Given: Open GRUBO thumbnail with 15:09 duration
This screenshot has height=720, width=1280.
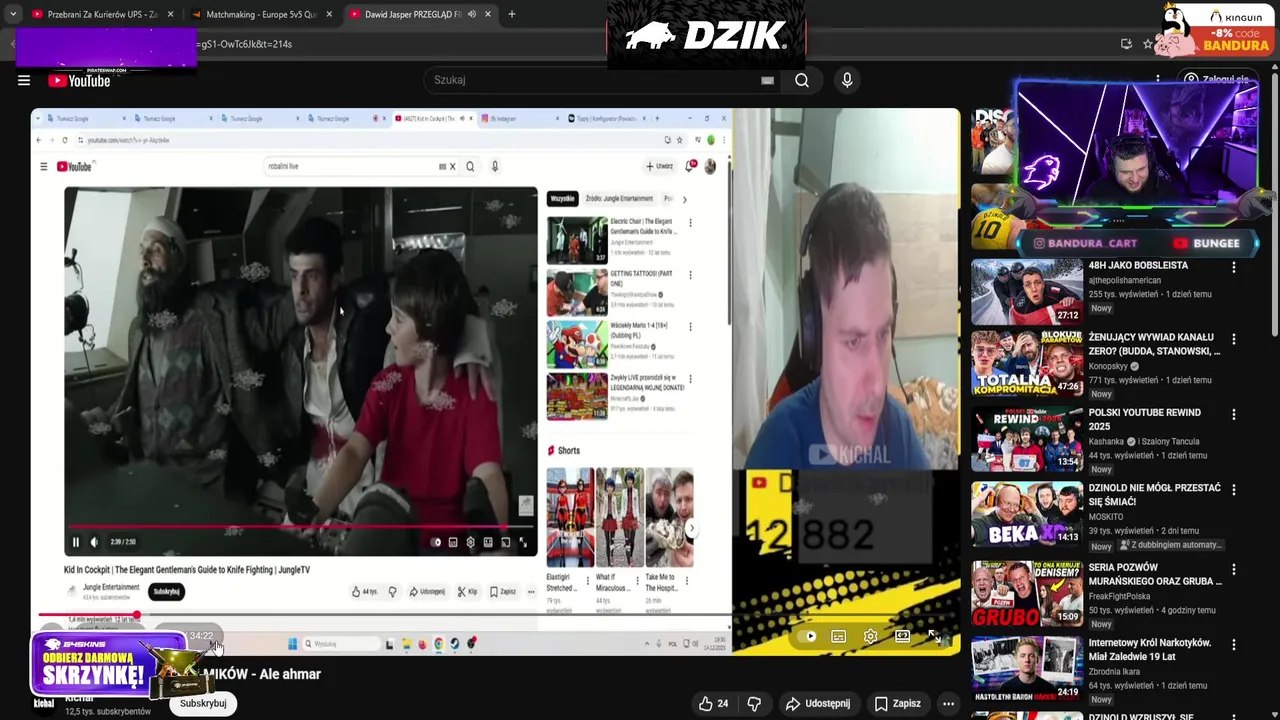Looking at the screenshot, I should (x=1027, y=594).
